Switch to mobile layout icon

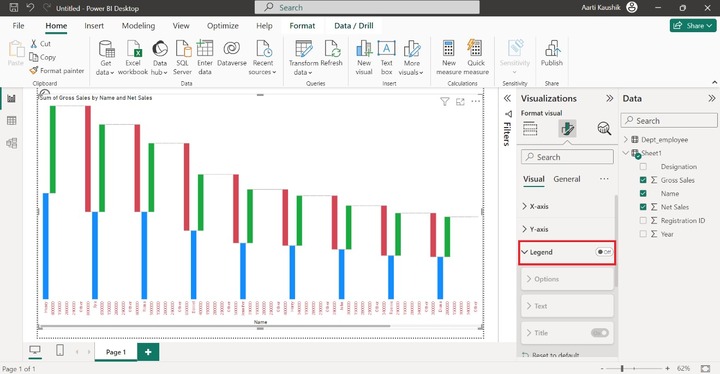click(60, 351)
